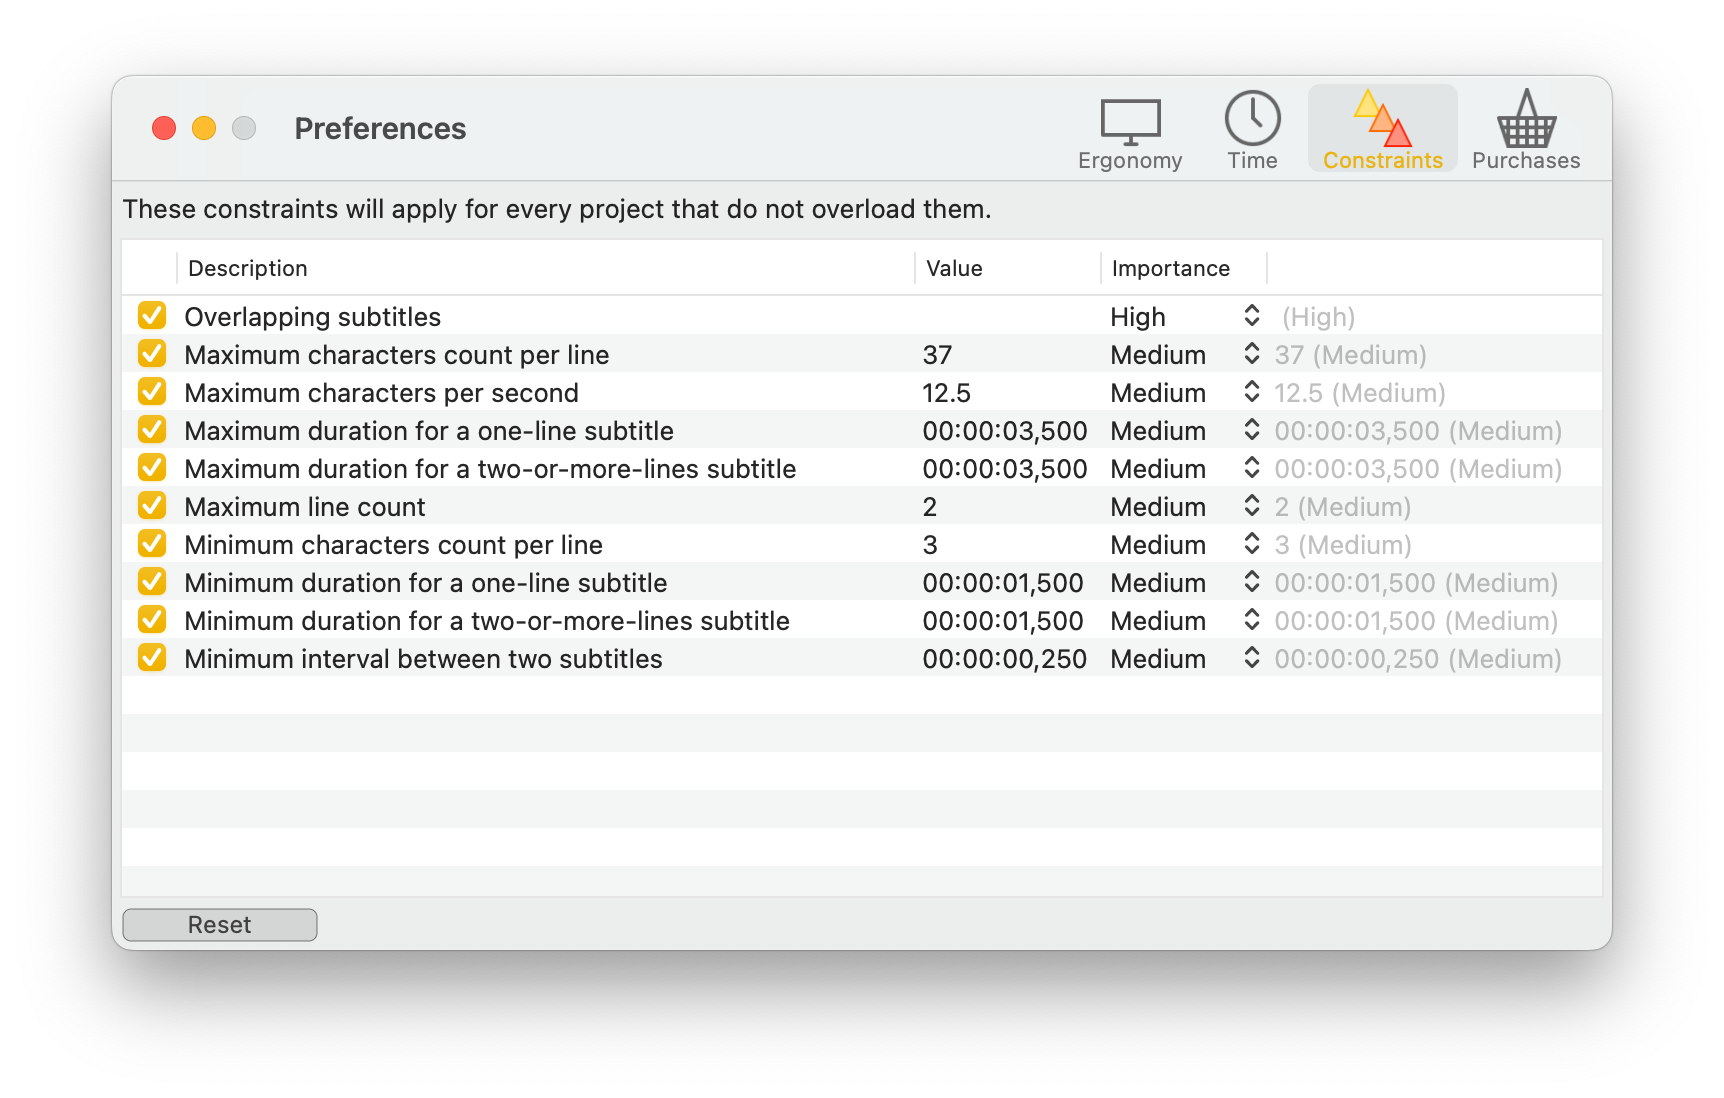Edit the Minimum characters count value 3
This screenshot has width=1724, height=1098.
930,545
